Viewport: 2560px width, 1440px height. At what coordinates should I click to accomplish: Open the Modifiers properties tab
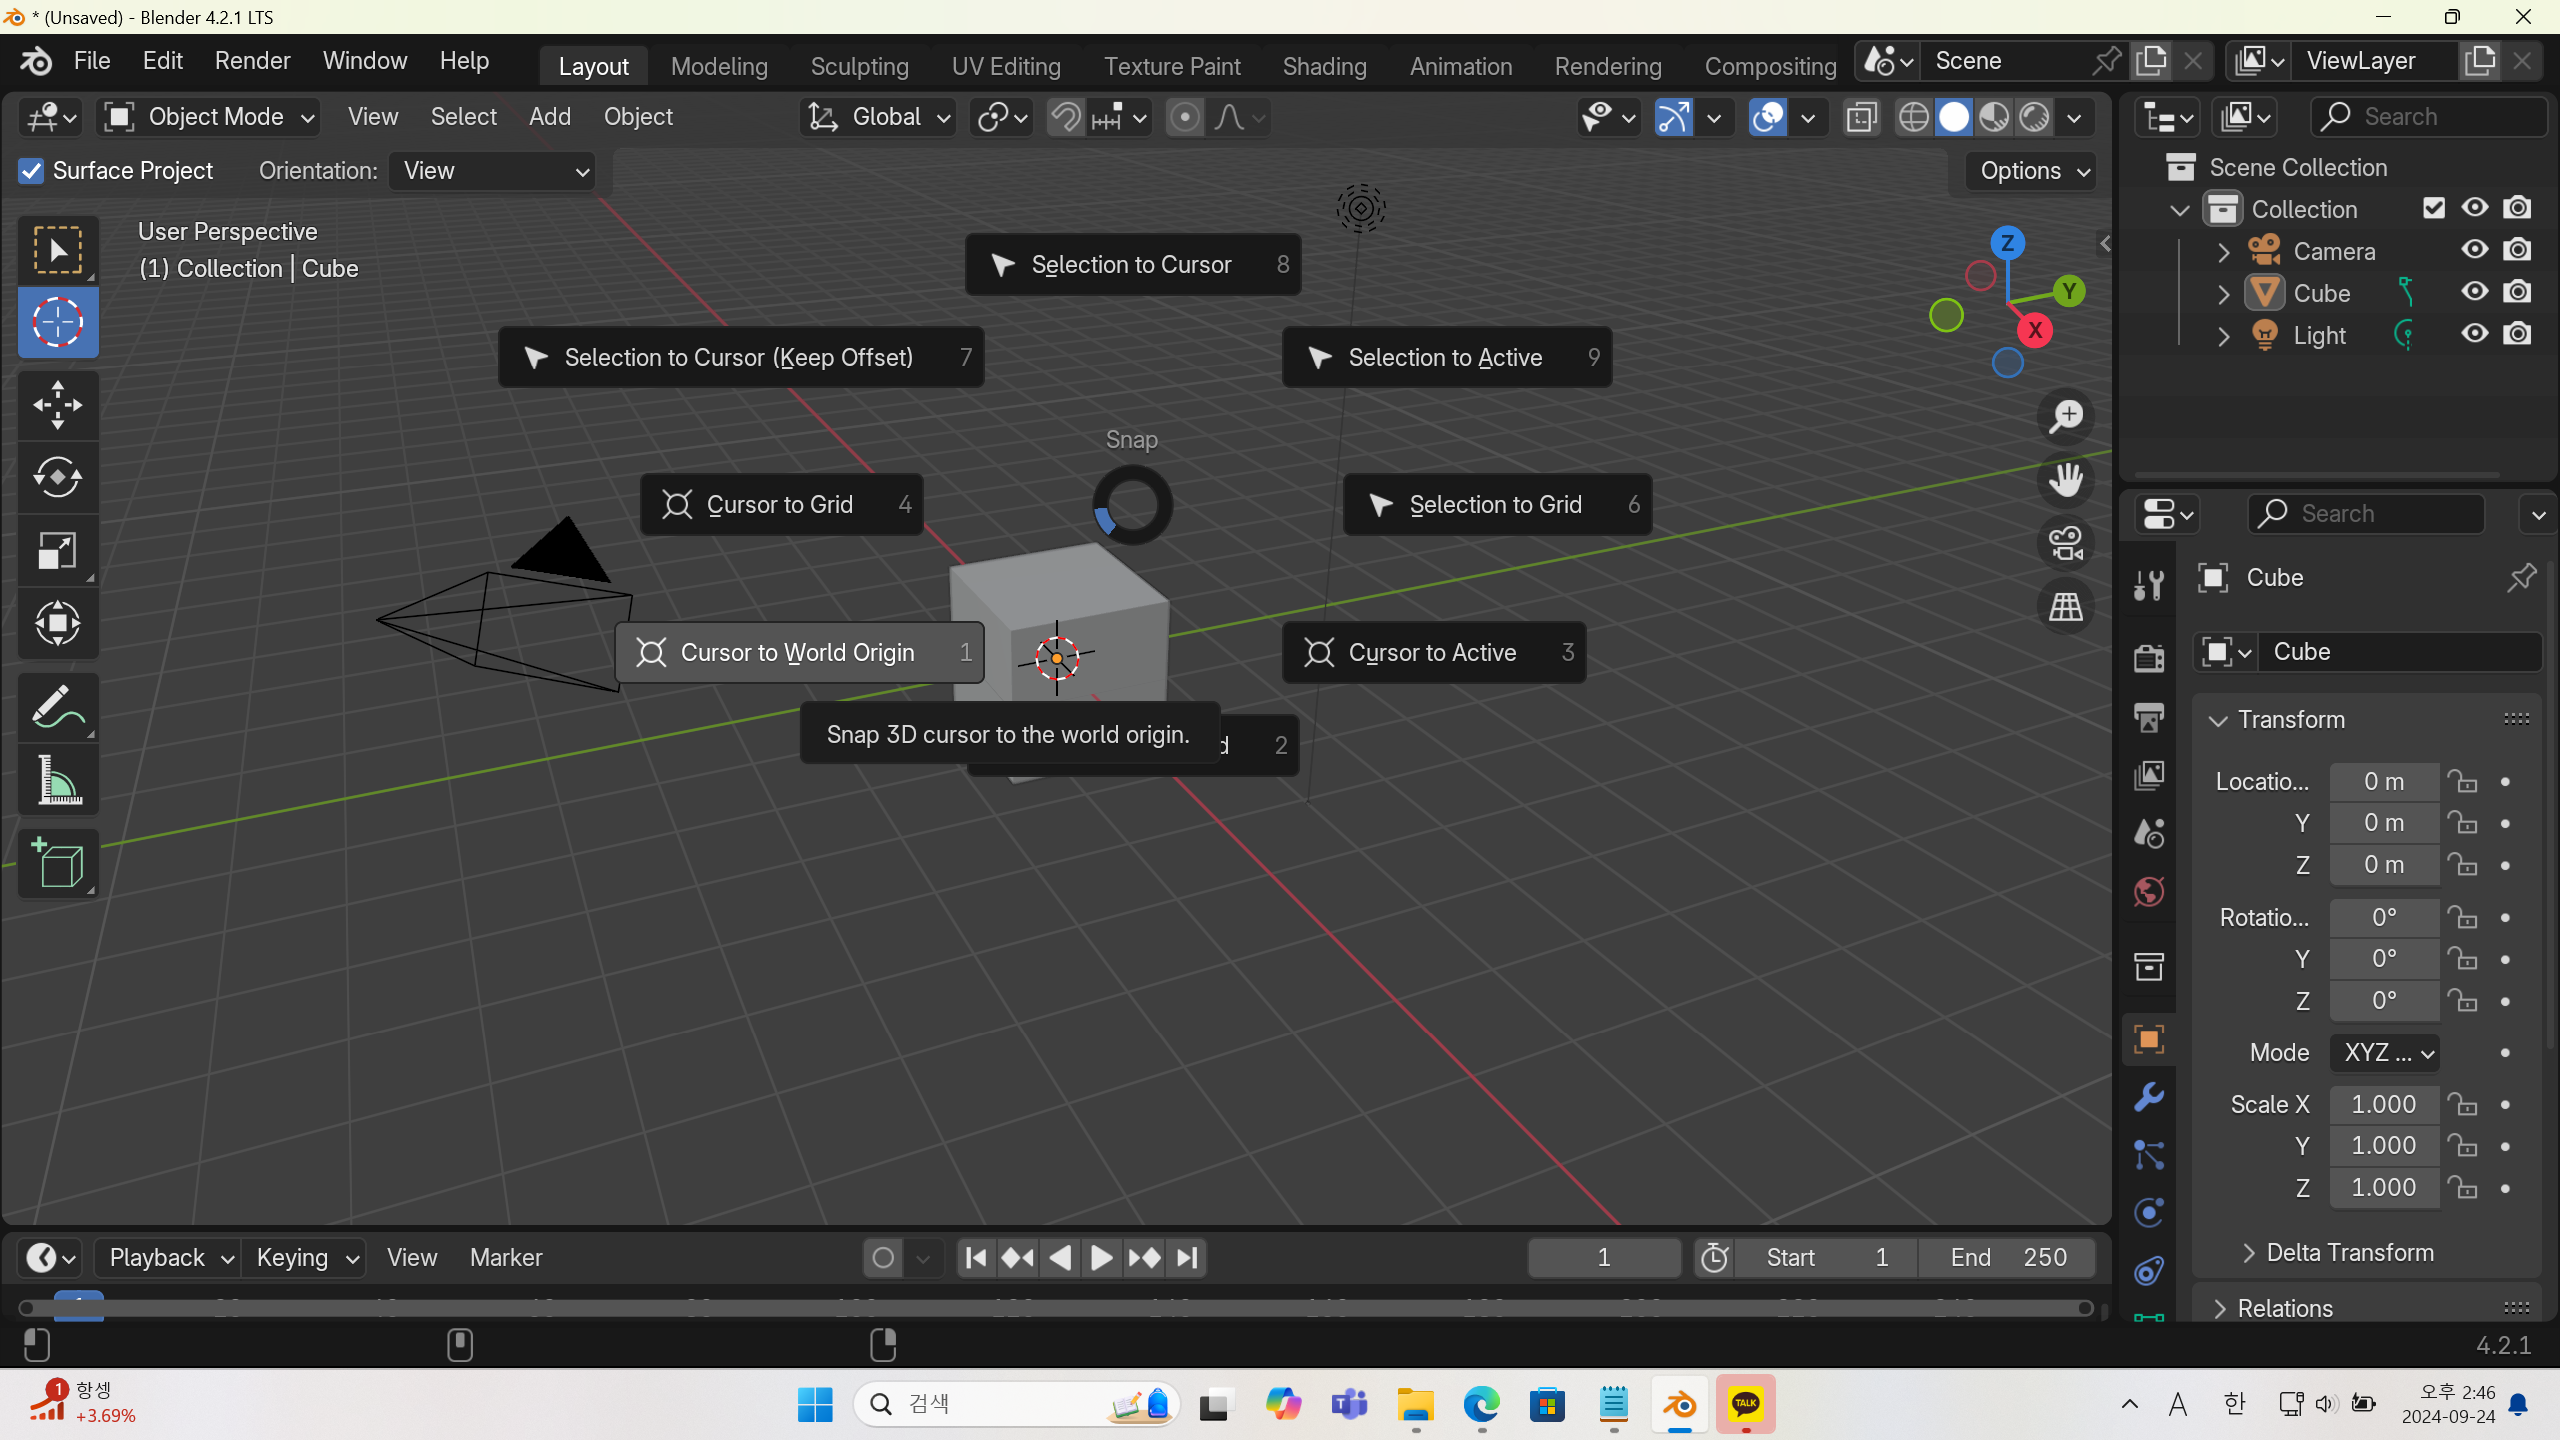[2149, 1097]
